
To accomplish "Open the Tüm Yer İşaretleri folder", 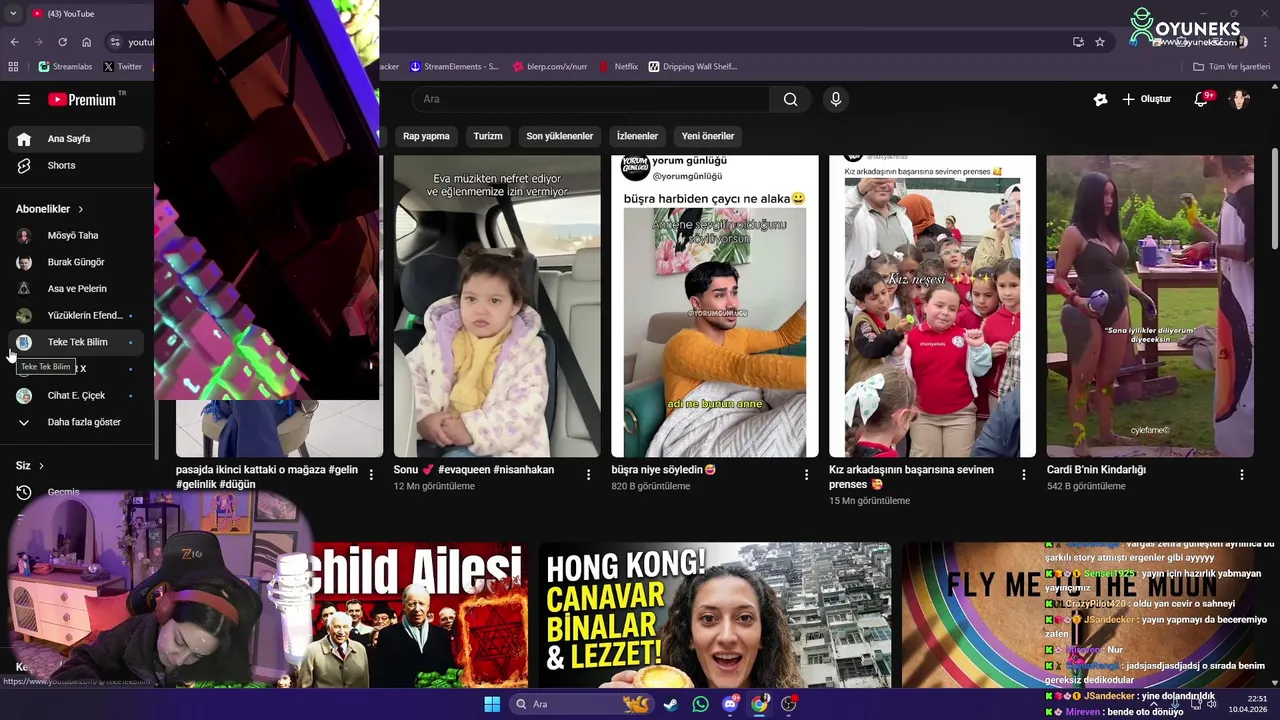I will (x=1232, y=67).
